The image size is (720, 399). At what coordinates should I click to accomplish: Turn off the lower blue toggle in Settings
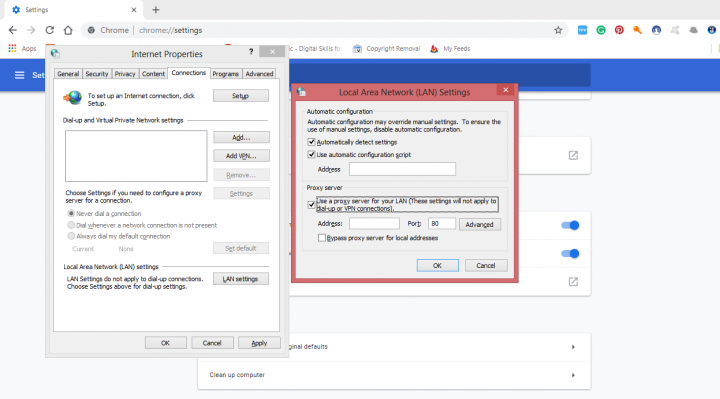point(570,253)
